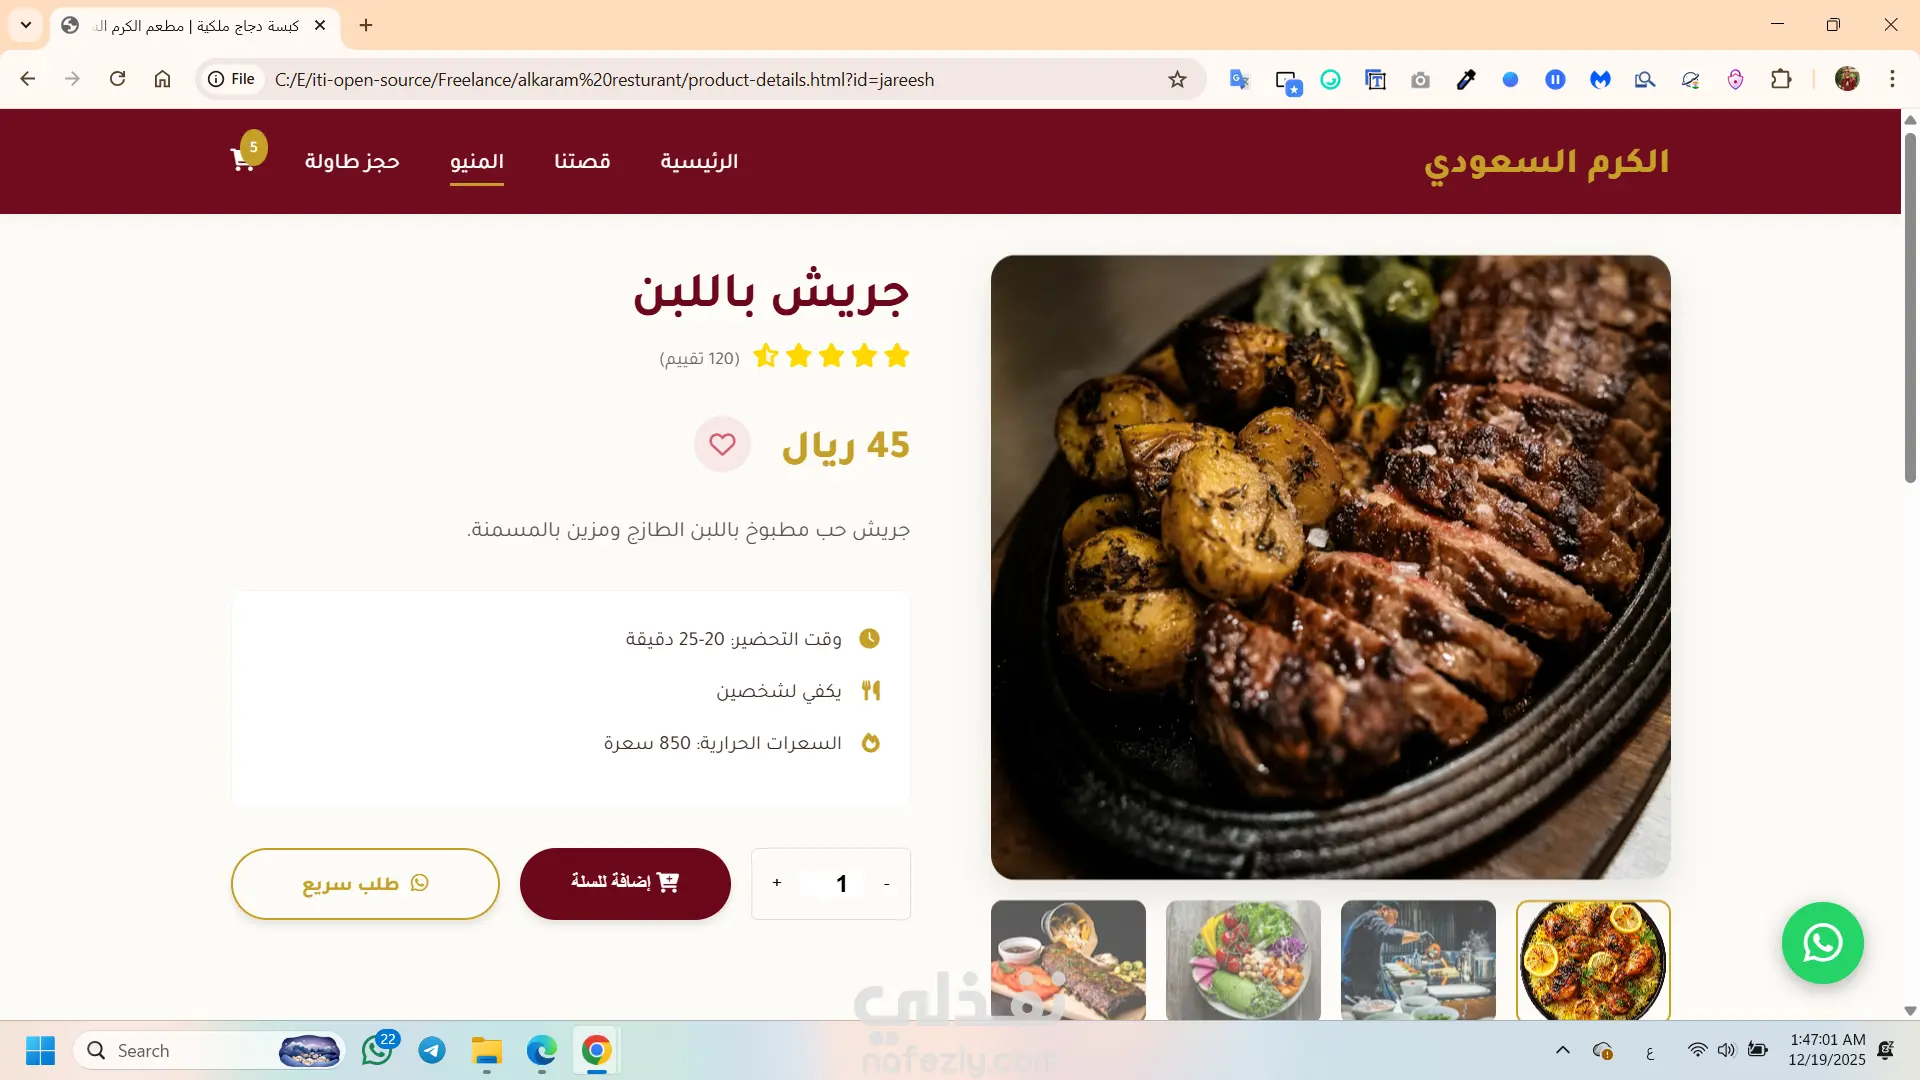Viewport: 1920px width, 1080px height.
Task: Open the Chrome three-dot menu
Action: click(1892, 79)
